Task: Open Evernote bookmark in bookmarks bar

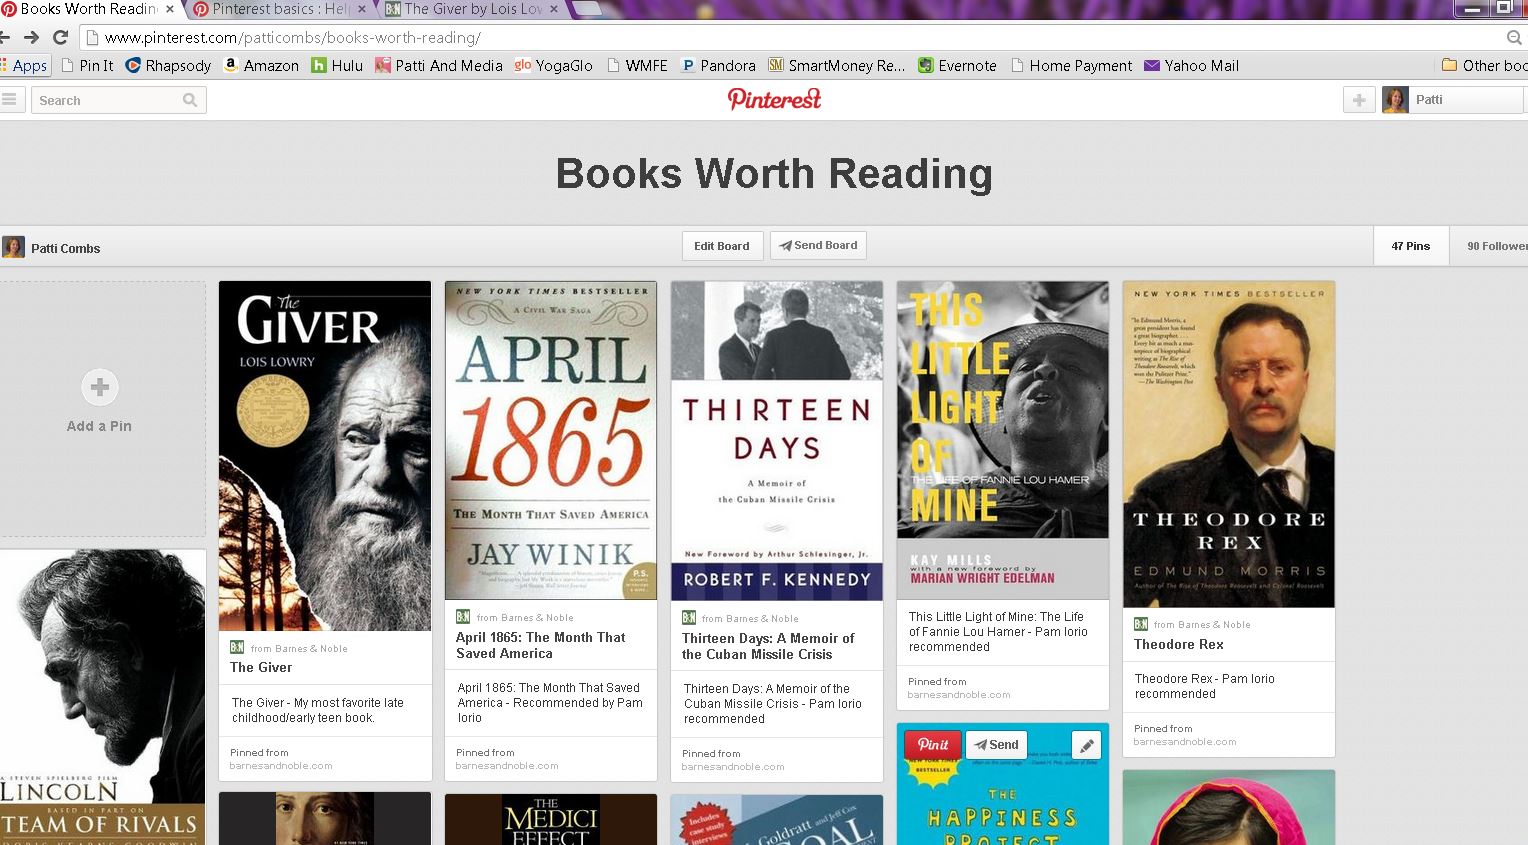Action: coord(957,66)
